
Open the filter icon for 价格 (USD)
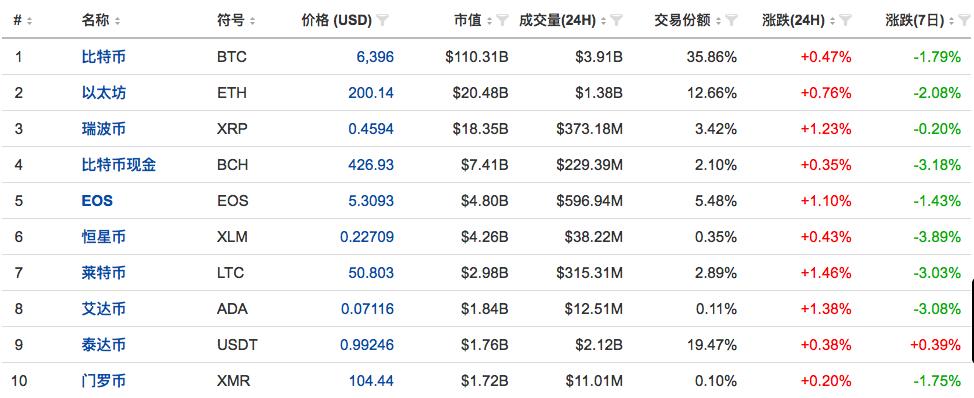[x=383, y=20]
